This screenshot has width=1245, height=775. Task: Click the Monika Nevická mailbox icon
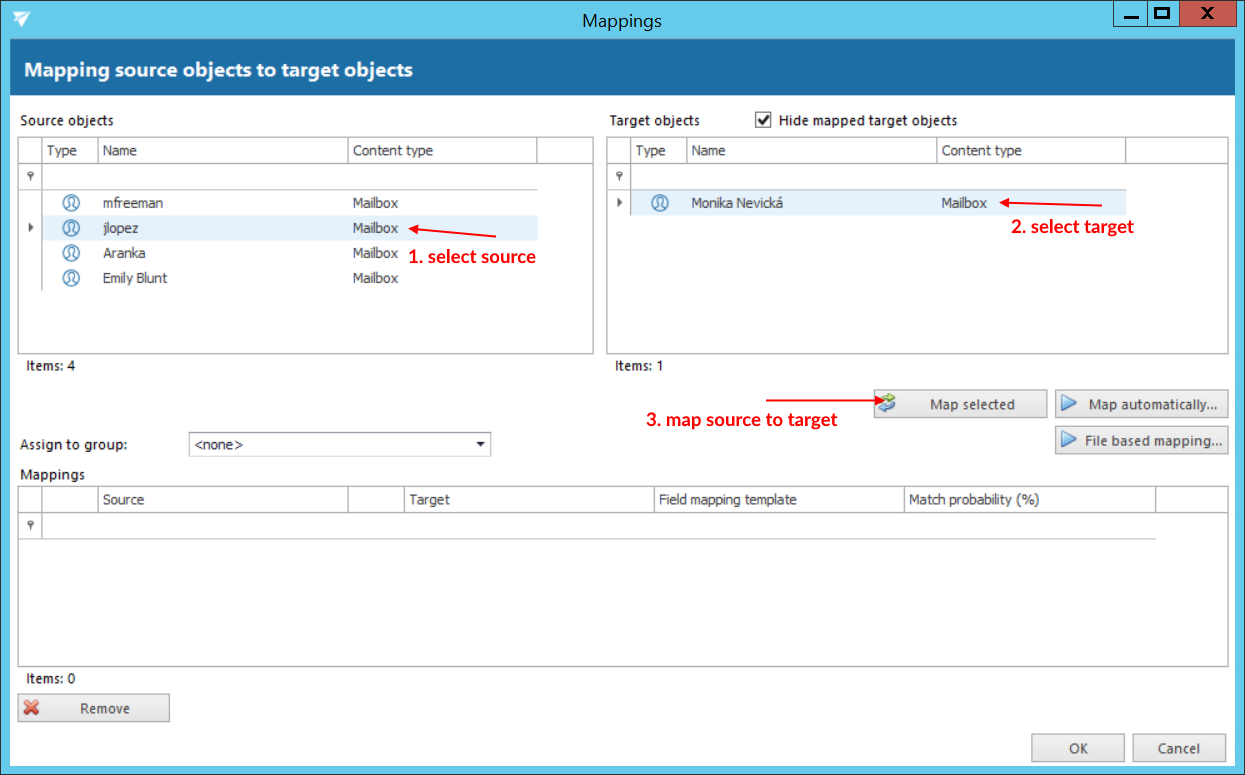(660, 203)
